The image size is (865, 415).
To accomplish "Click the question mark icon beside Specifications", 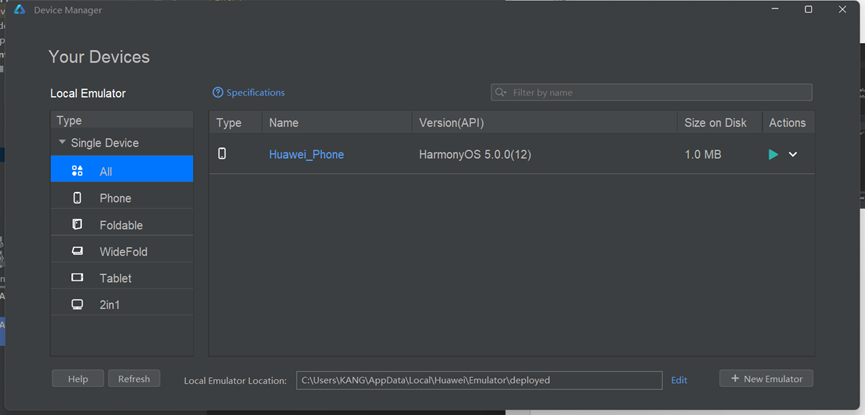I will click(218, 92).
